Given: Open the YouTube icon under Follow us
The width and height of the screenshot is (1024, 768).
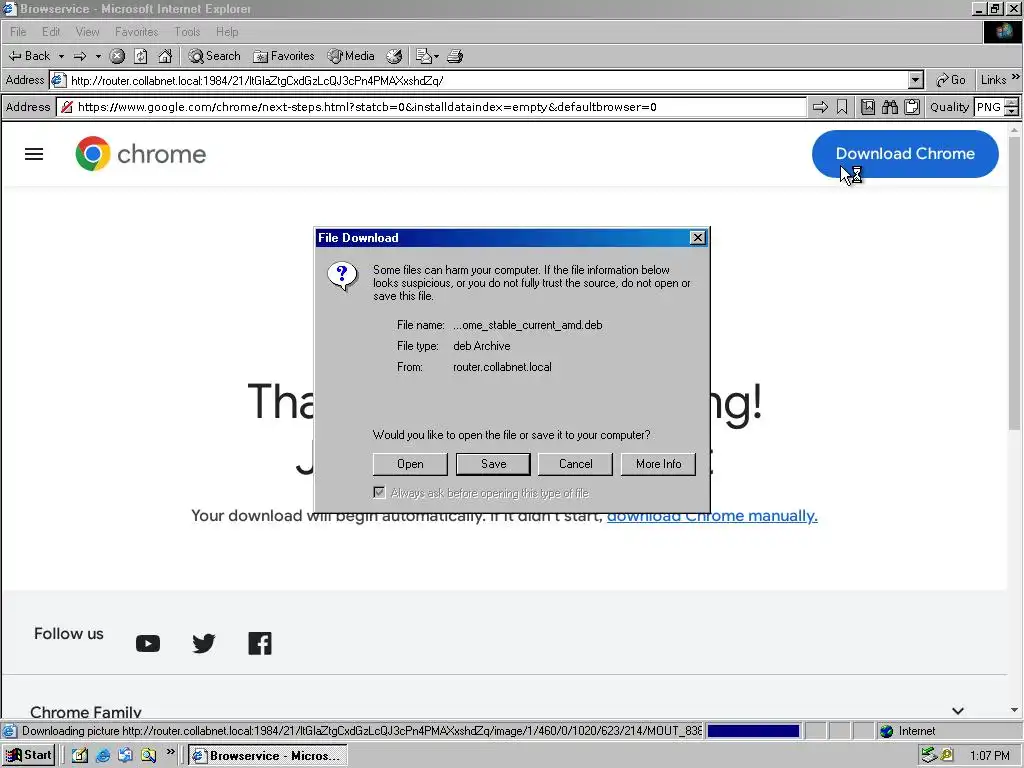Looking at the screenshot, I should [x=148, y=644].
